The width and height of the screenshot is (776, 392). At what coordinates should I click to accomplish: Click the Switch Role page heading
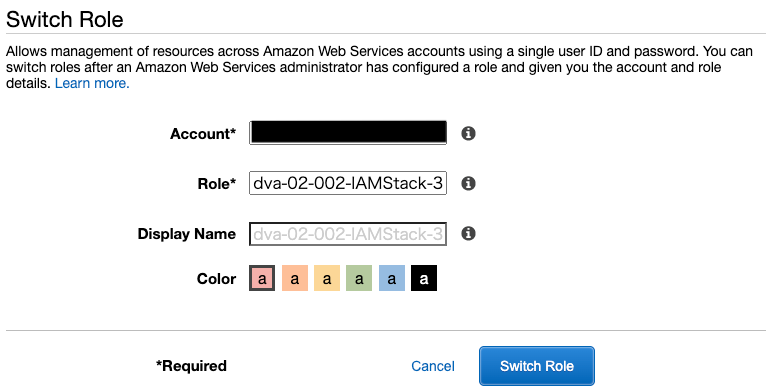click(x=65, y=19)
